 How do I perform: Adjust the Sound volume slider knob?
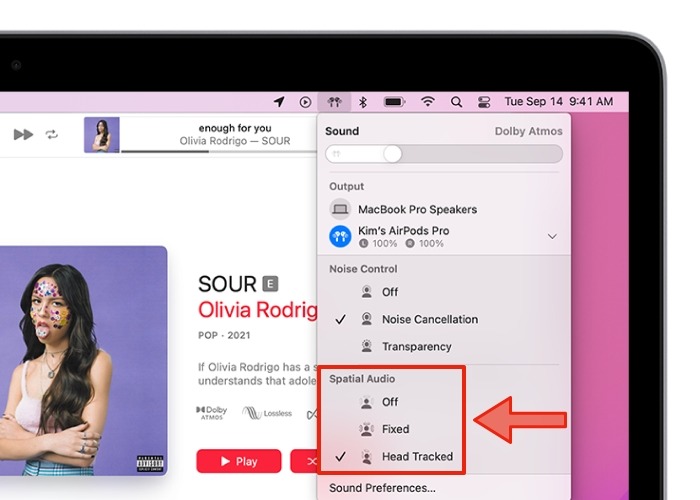pos(392,154)
